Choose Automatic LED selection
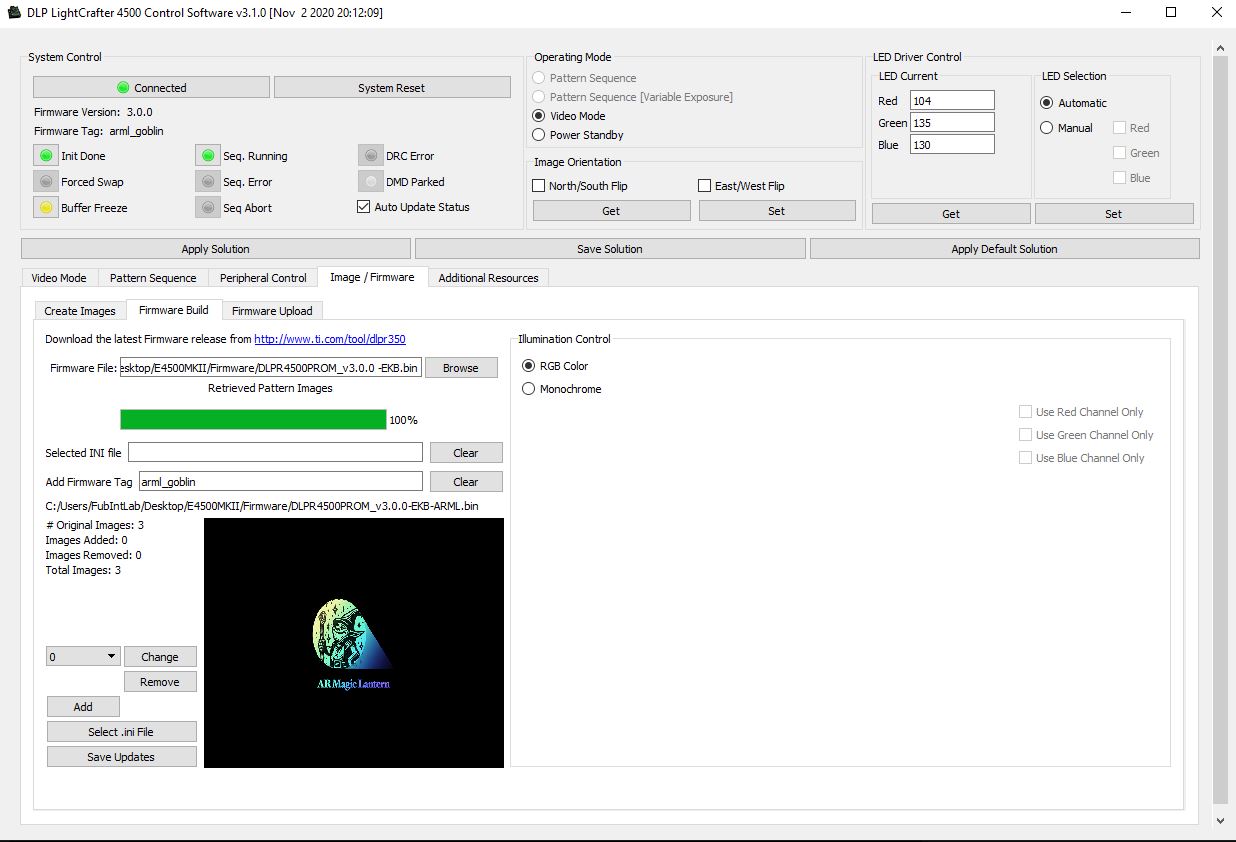Screen dimensions: 1236x842 [x=1047, y=103]
